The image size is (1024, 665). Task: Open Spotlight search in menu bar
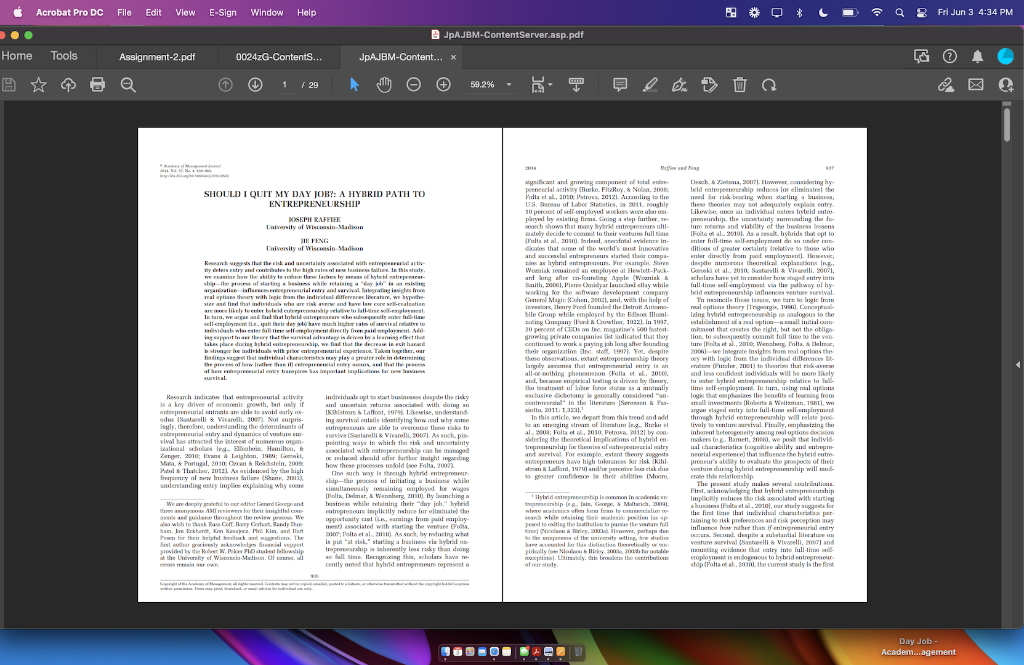pyautogui.click(x=899, y=12)
